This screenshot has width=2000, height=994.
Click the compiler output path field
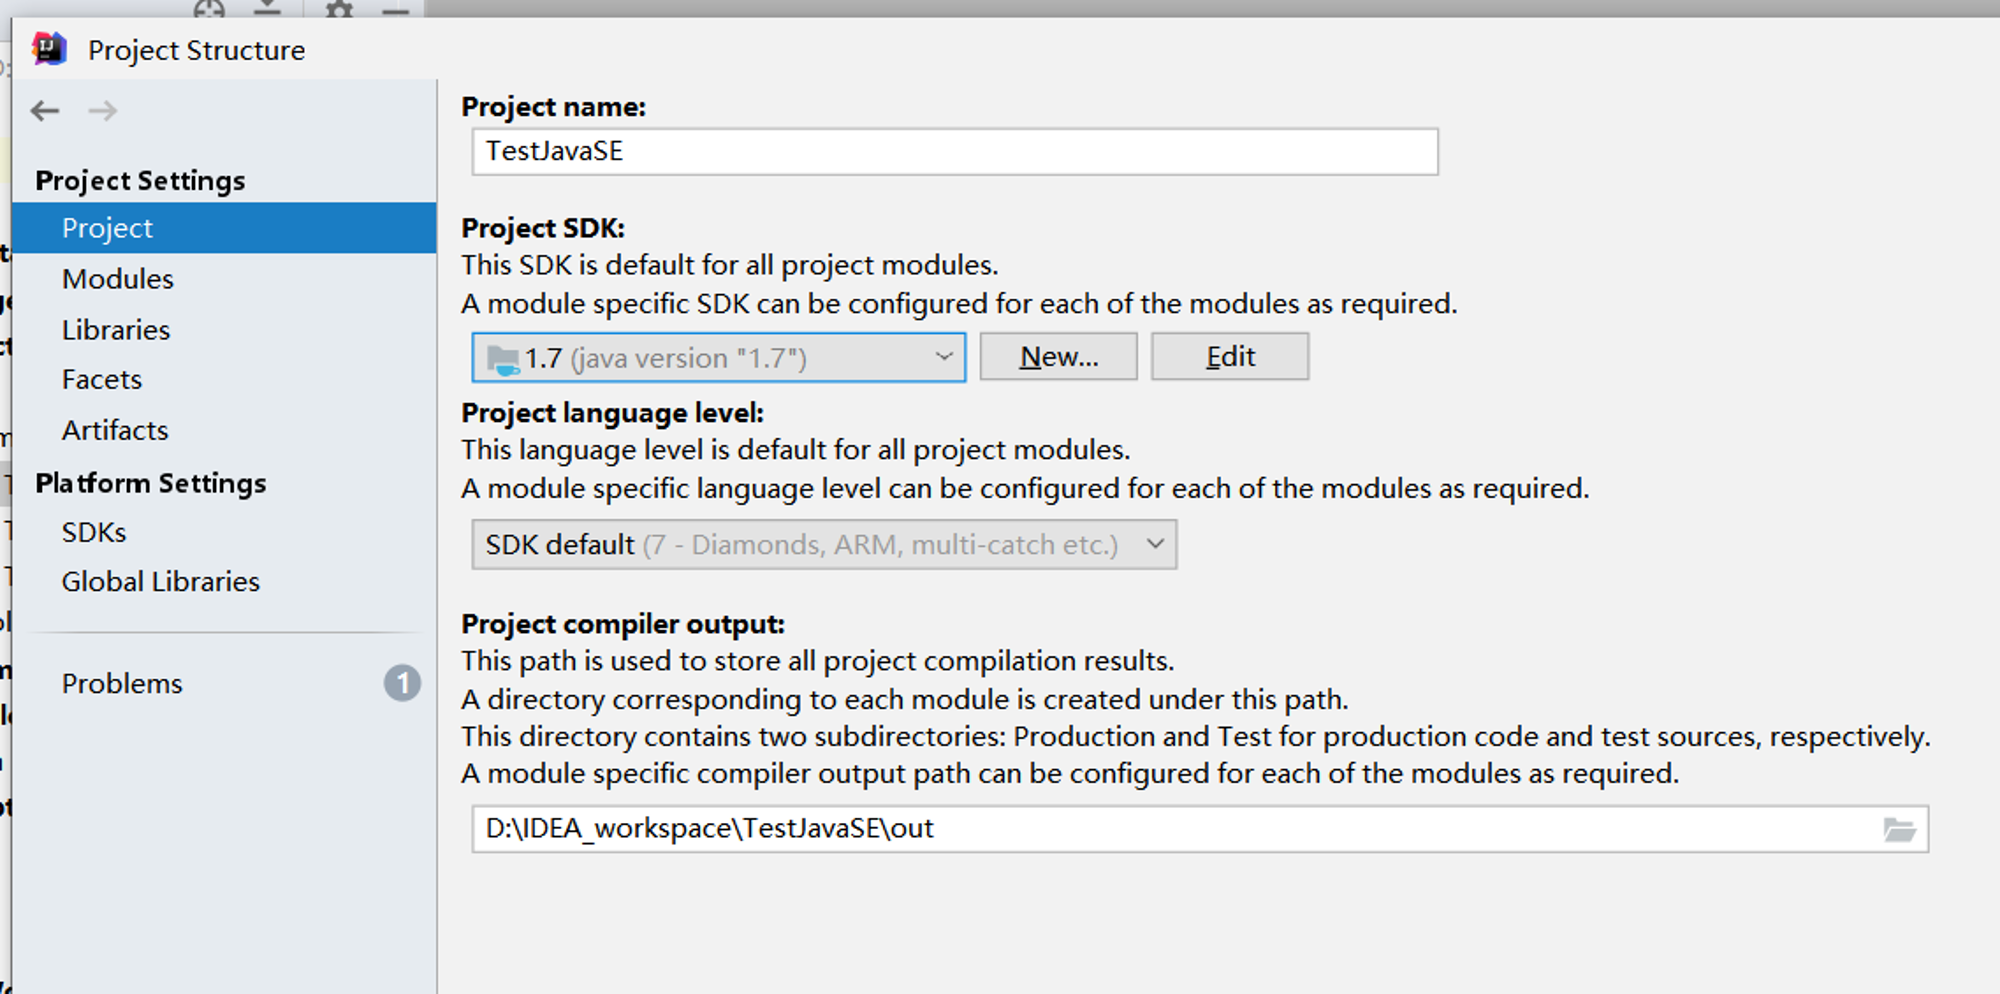pyautogui.click(x=1200, y=829)
